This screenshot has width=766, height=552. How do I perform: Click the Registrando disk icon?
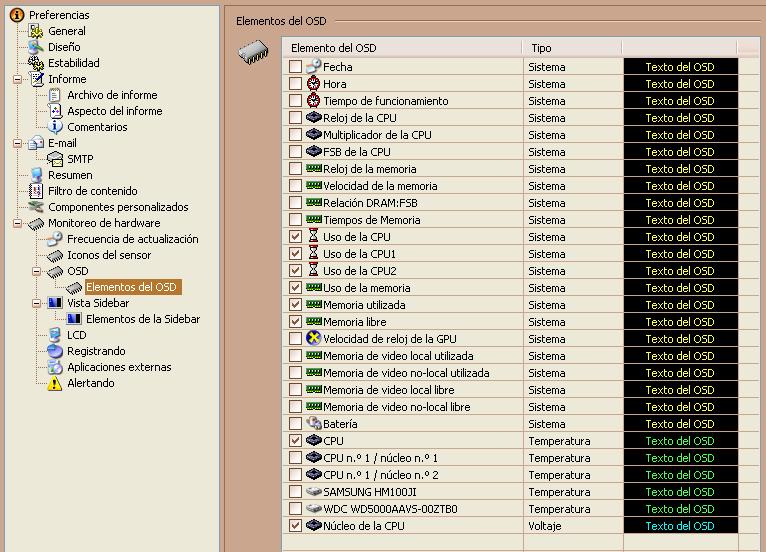[x=55, y=351]
